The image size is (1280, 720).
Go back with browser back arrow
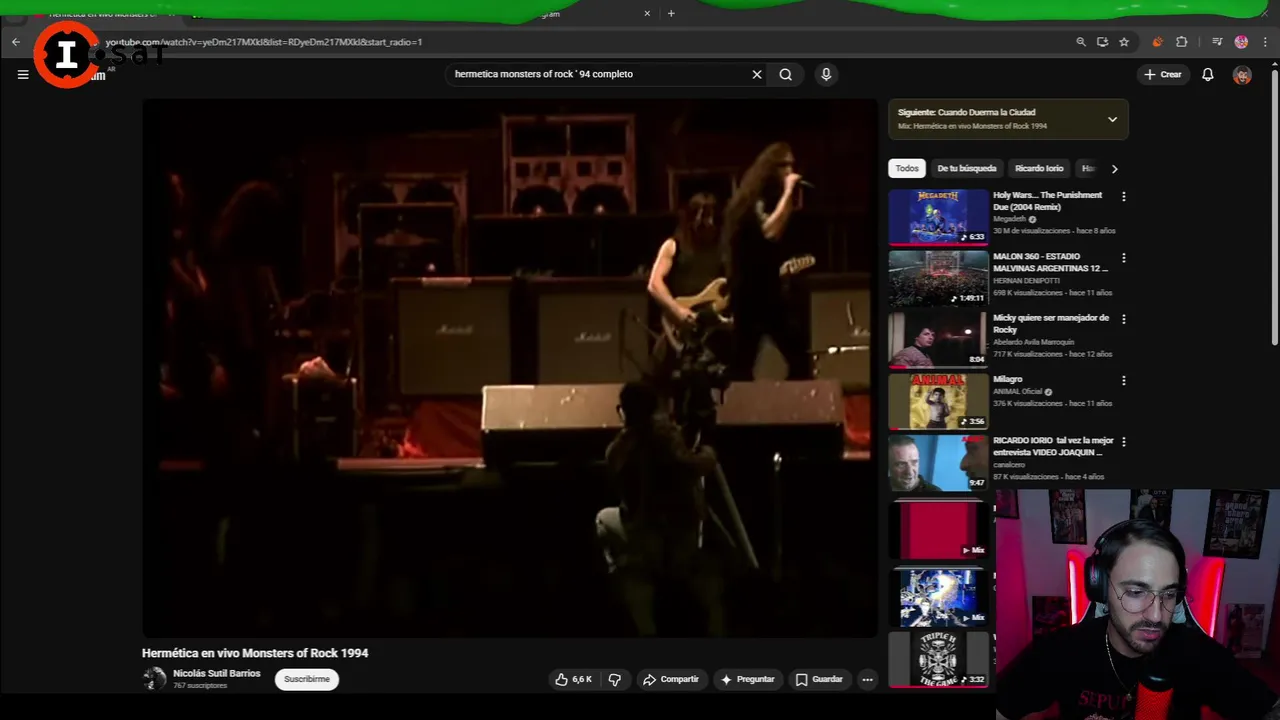(x=16, y=42)
